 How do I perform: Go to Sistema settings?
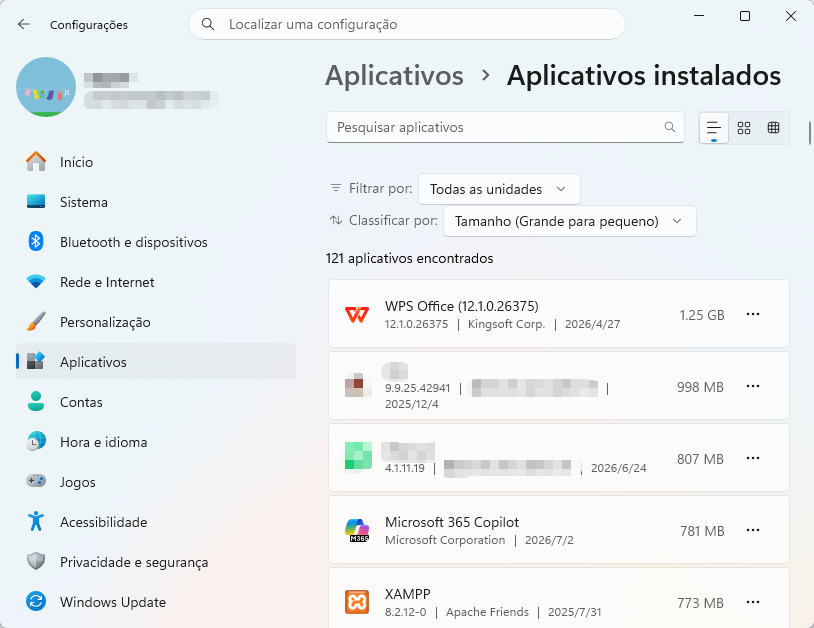click(x=156, y=202)
